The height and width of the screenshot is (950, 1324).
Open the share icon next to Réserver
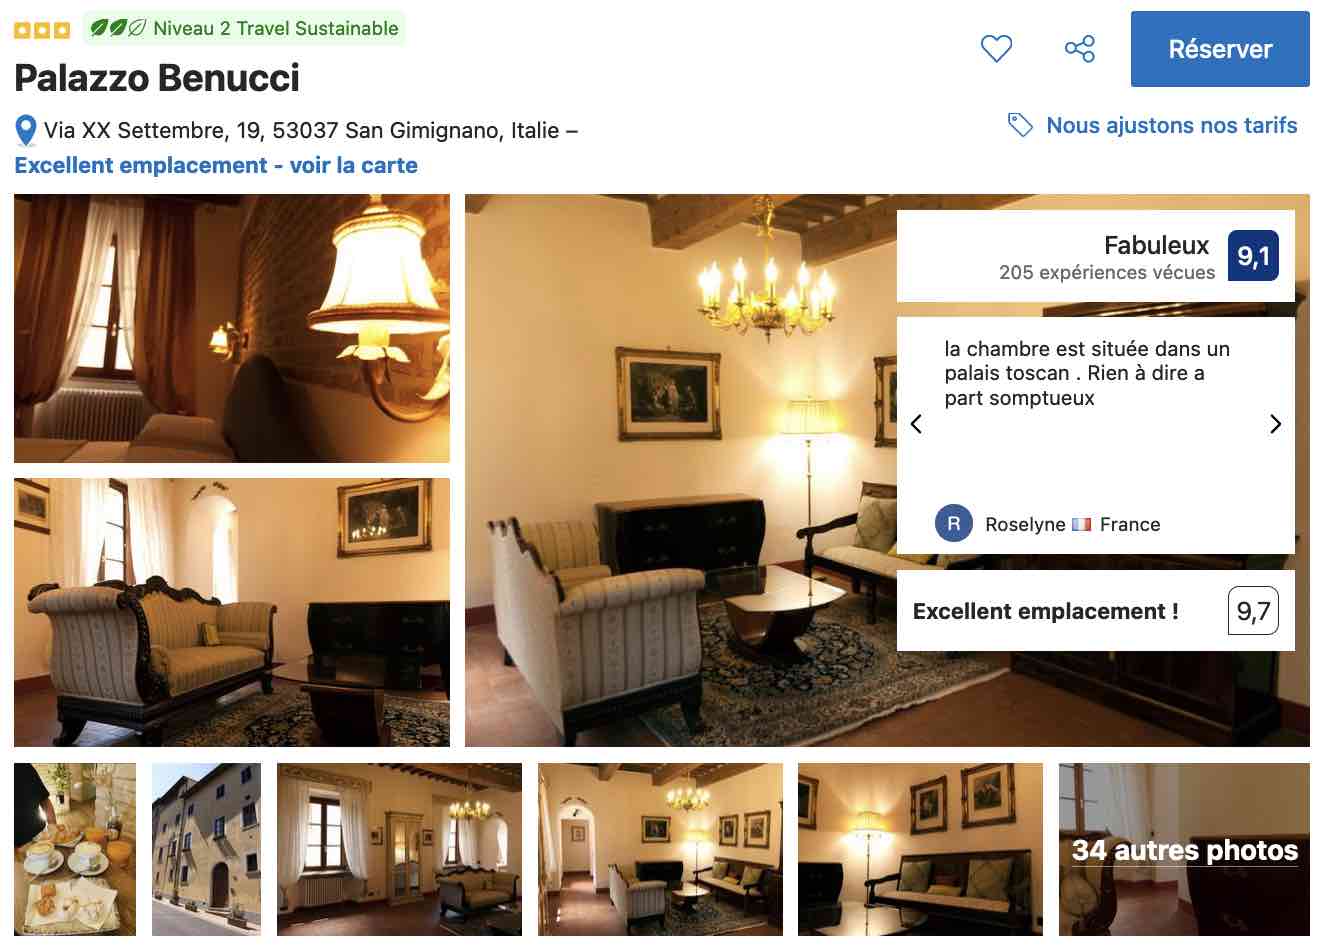click(x=1080, y=49)
